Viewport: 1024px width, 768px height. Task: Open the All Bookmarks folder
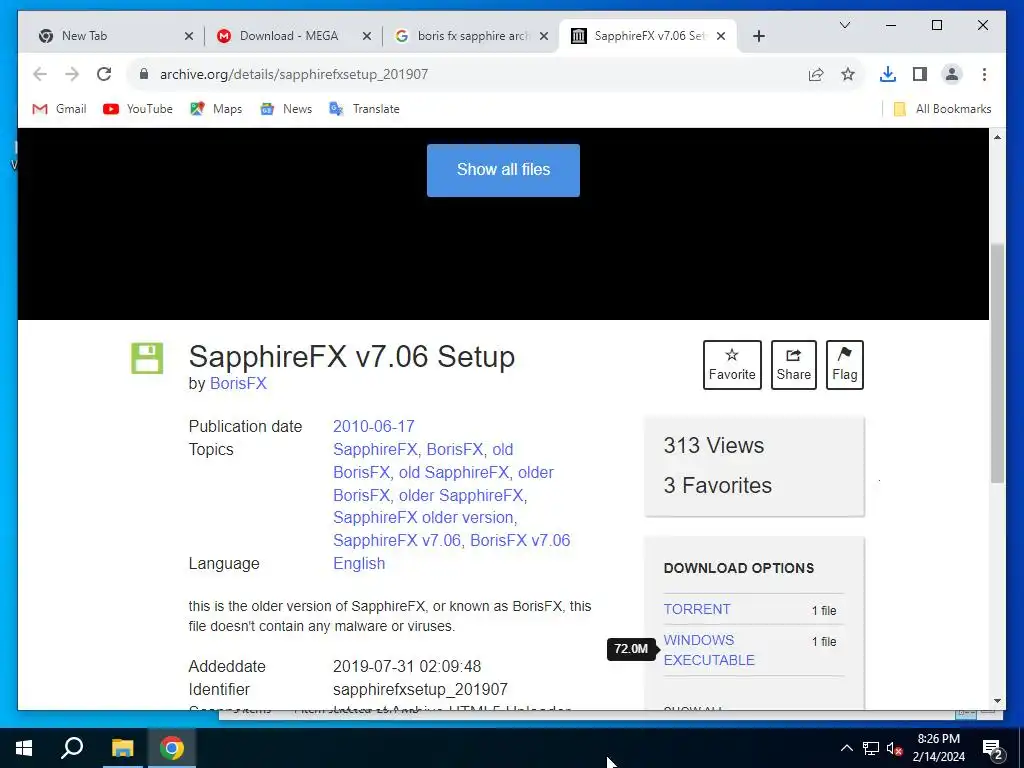[942, 109]
